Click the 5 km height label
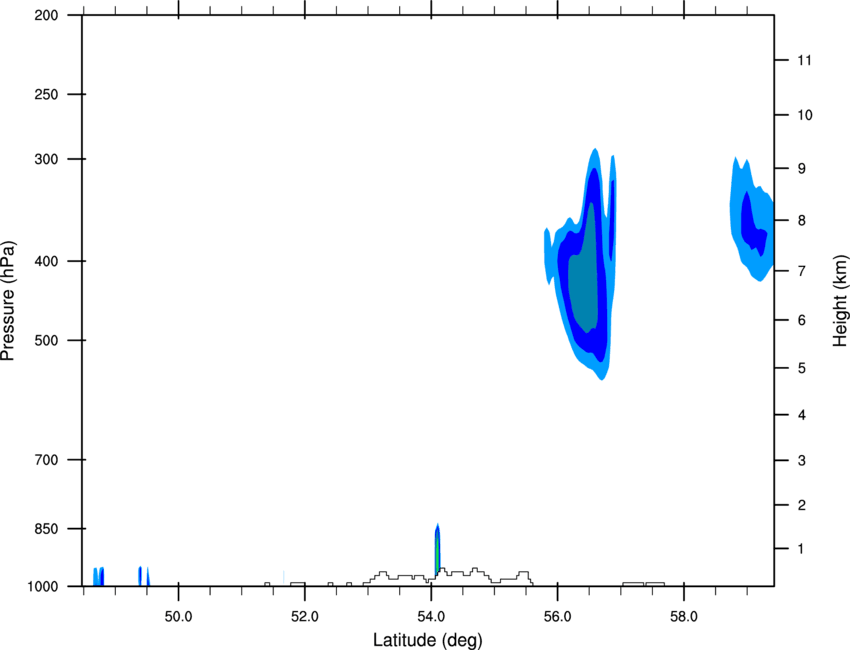Screen dimensions: 850x650 pos(802,369)
